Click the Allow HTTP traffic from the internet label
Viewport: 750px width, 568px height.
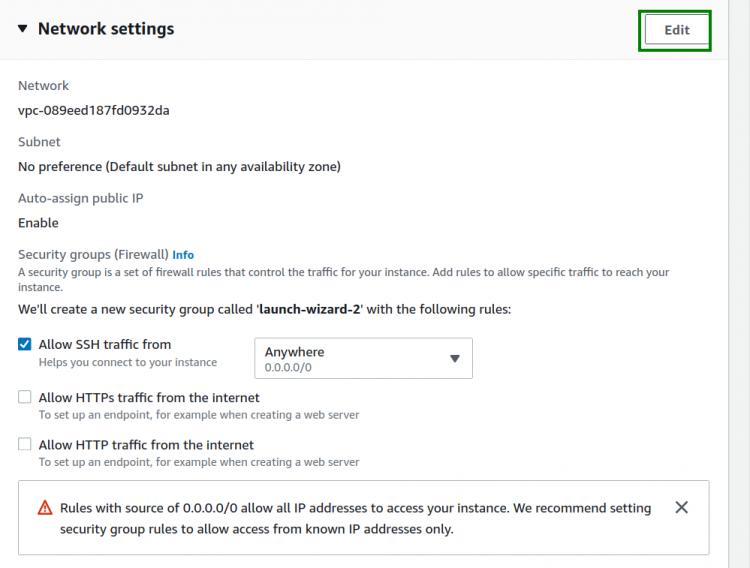point(146,444)
